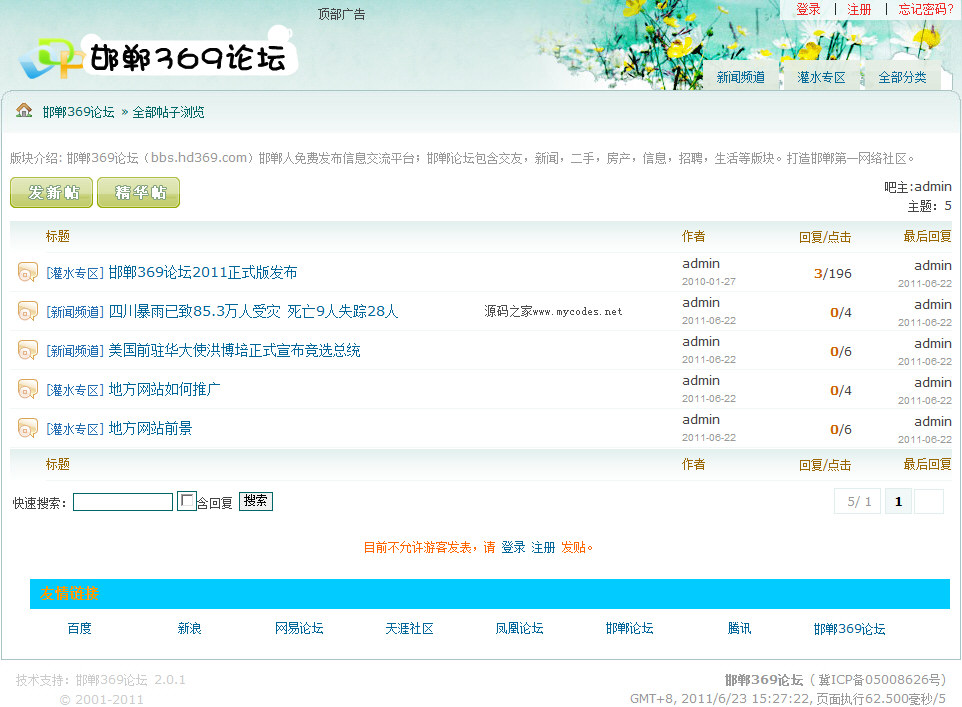Click post icon beside 地方网站前景
962x707 pixels.
tap(27, 428)
